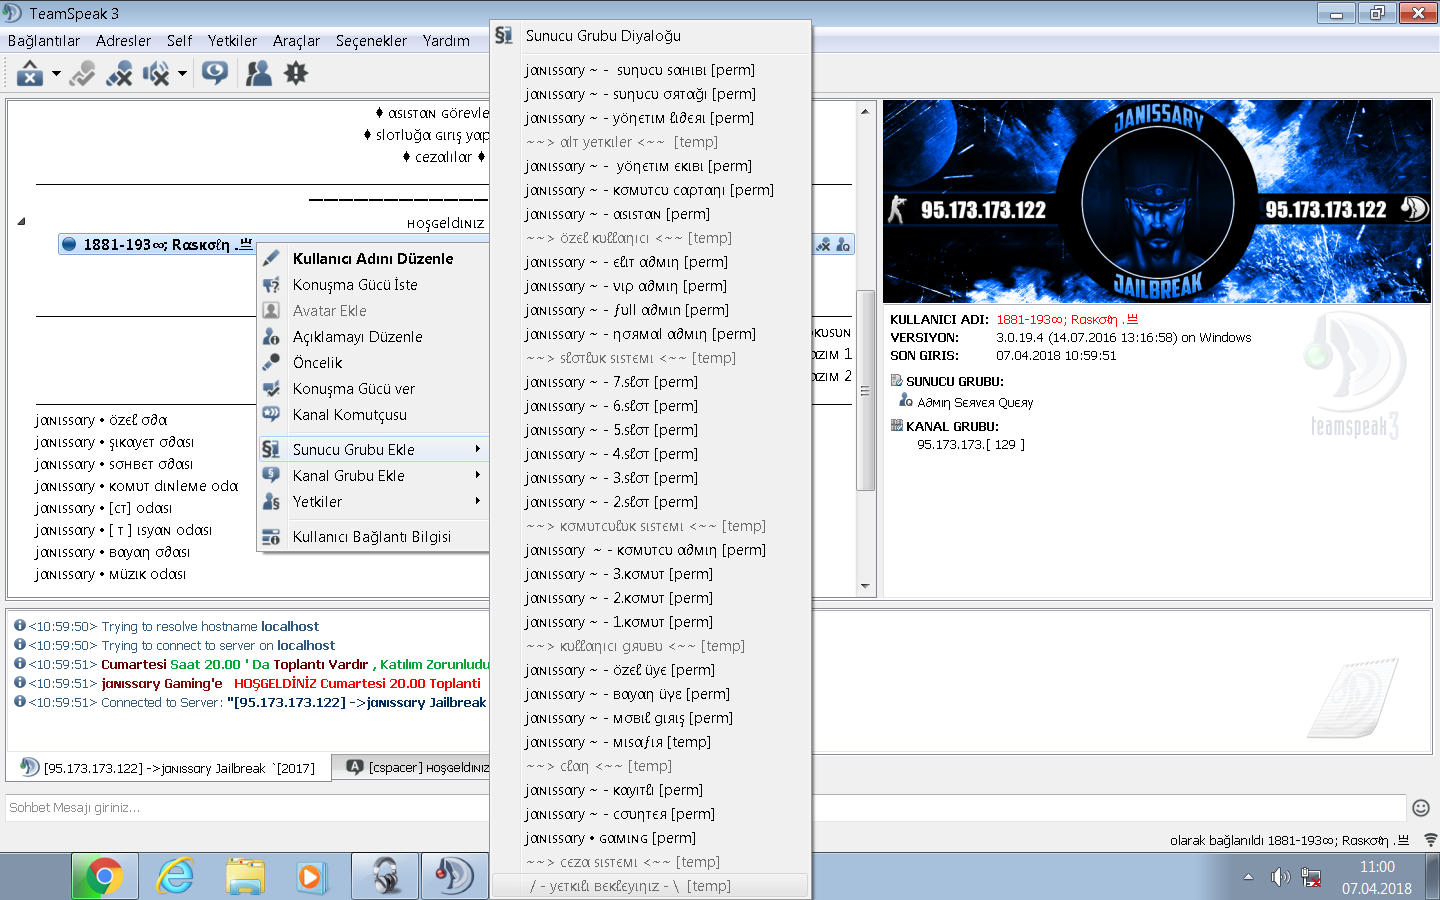This screenshot has width=1440, height=900.
Task: Toggle vip admin [perm] group
Action: click(x=650, y=286)
